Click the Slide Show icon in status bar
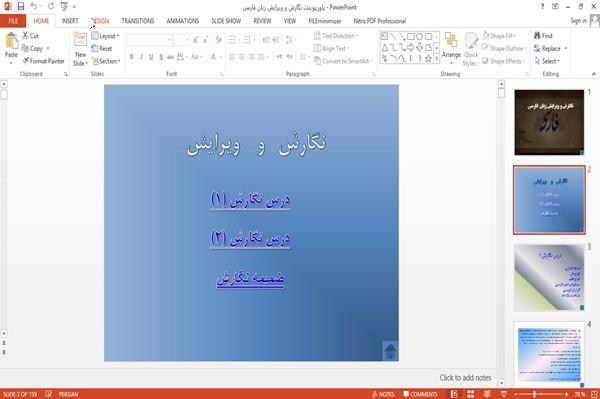 pyautogui.click(x=504, y=394)
